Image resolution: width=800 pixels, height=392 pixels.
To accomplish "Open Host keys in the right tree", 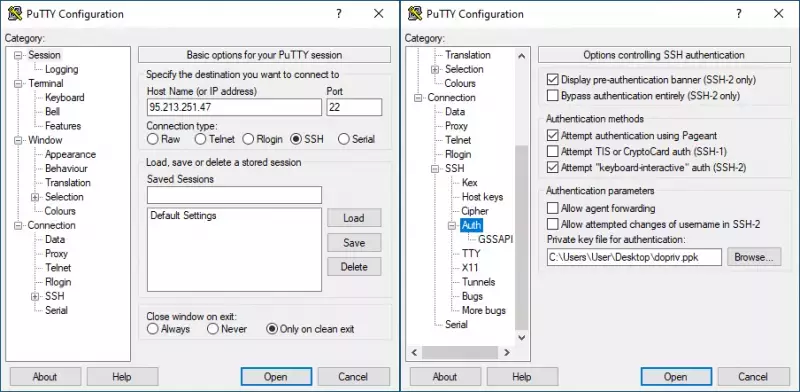I will (x=482, y=197).
